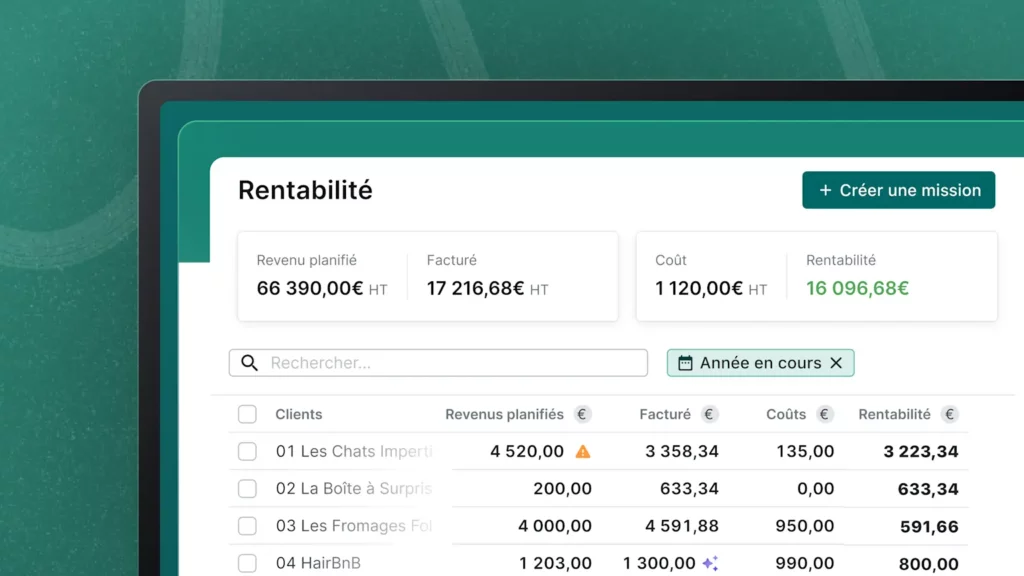Screen dimensions: 1024x576
Task: Sort the table by the Clients column
Action: click(x=298, y=414)
